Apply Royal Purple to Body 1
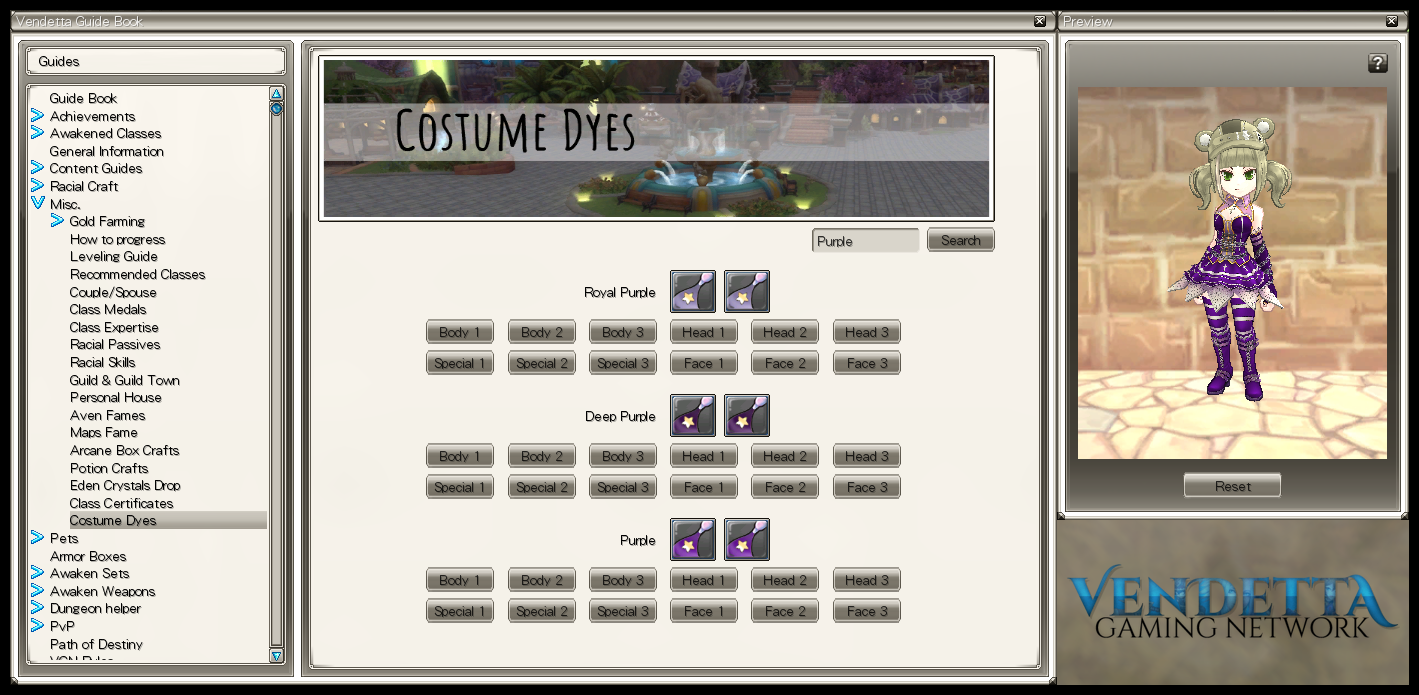Image resolution: width=1419 pixels, height=695 pixels. (x=459, y=332)
